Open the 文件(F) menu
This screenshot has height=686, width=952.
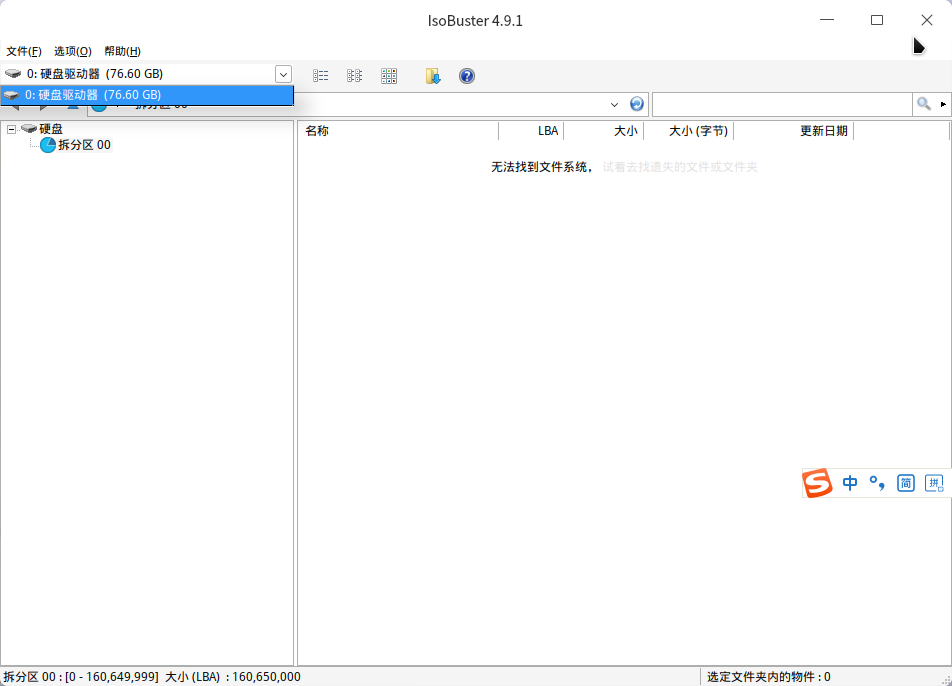pos(24,51)
